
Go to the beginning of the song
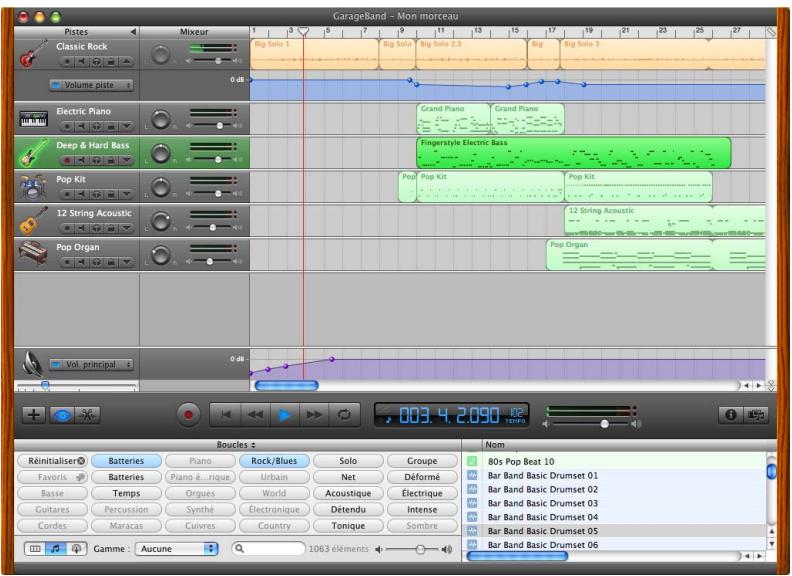[225, 415]
